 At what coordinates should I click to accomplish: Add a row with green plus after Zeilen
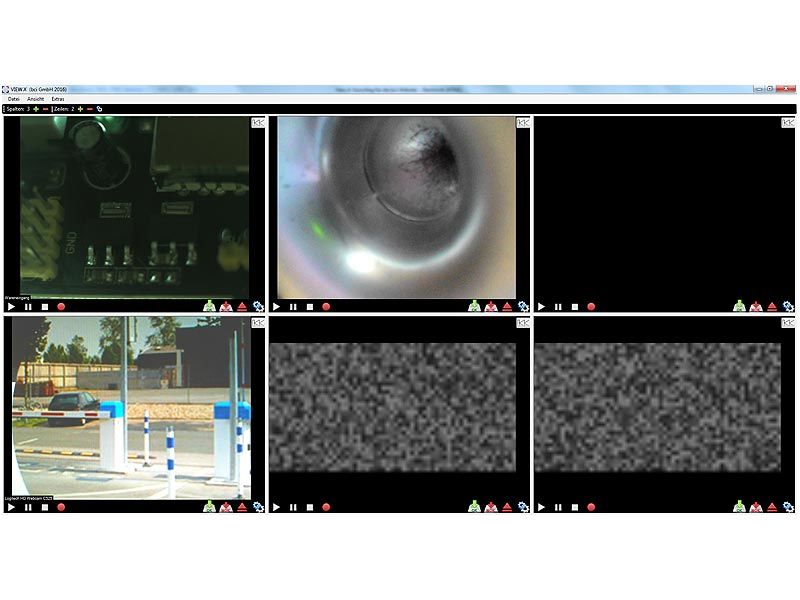pos(80,108)
